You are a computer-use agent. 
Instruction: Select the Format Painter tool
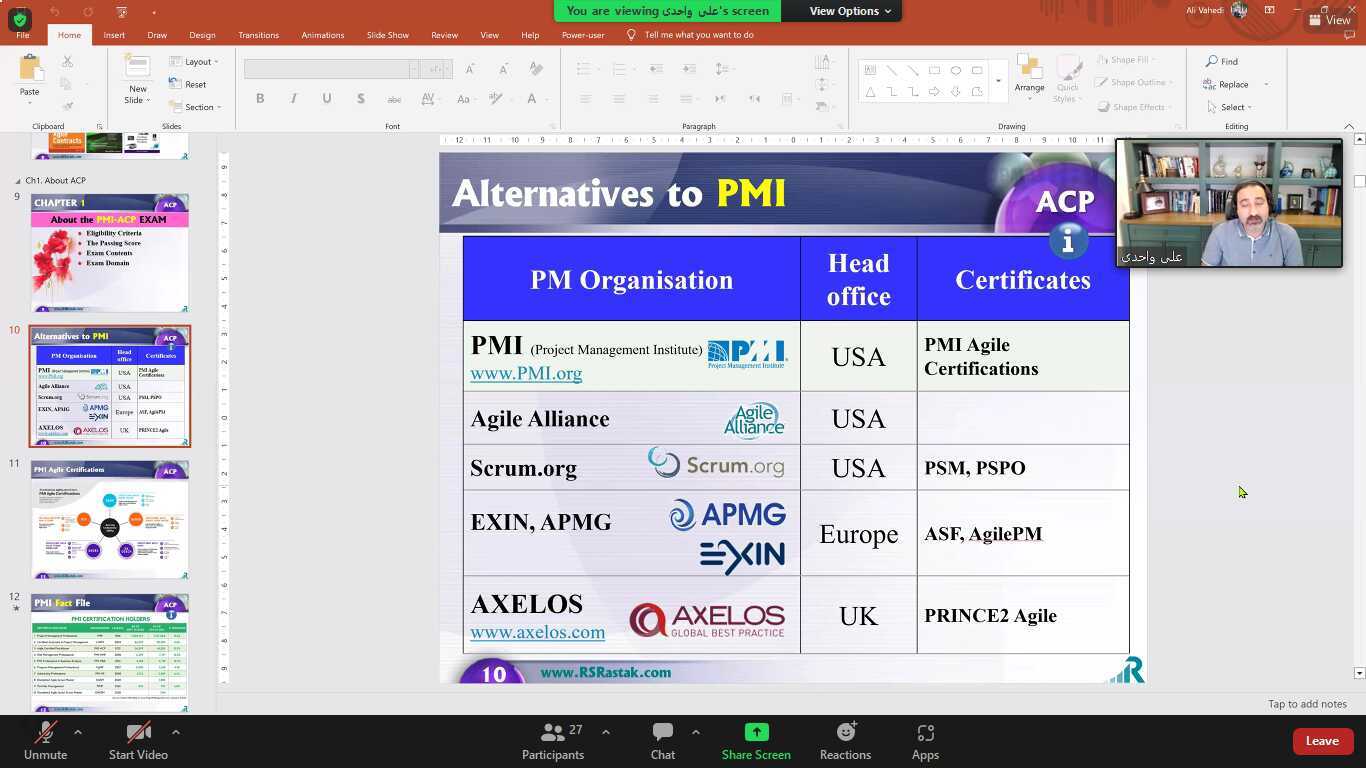click(66, 106)
